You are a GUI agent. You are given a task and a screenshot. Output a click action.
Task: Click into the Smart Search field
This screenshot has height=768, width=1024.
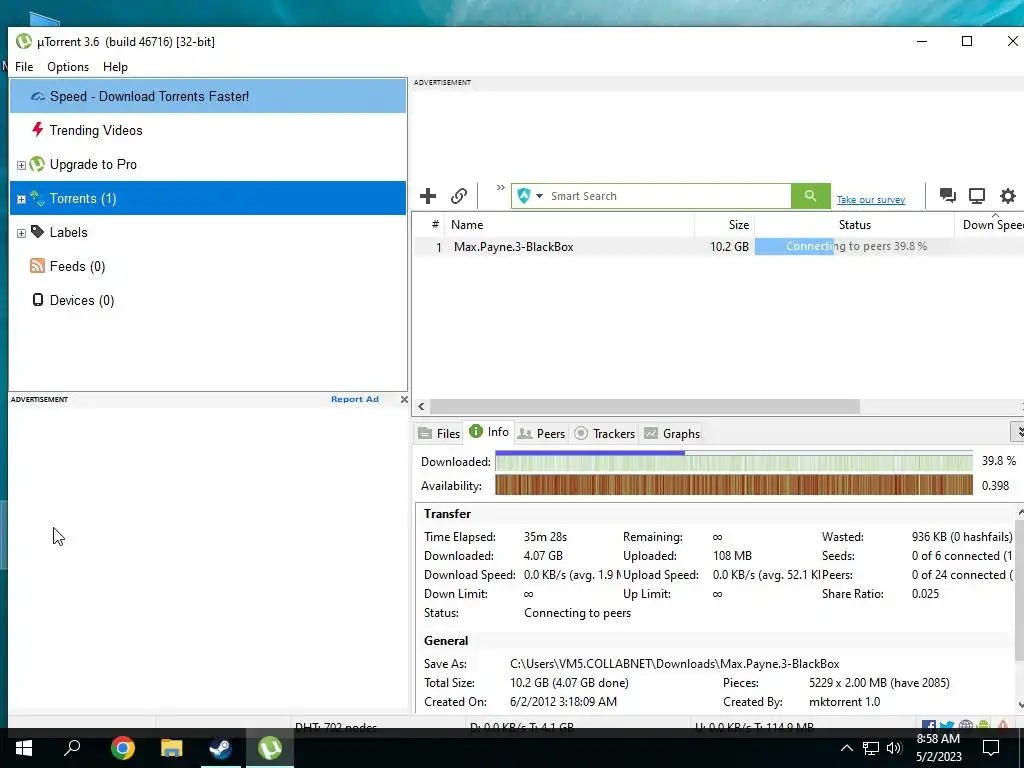point(667,196)
